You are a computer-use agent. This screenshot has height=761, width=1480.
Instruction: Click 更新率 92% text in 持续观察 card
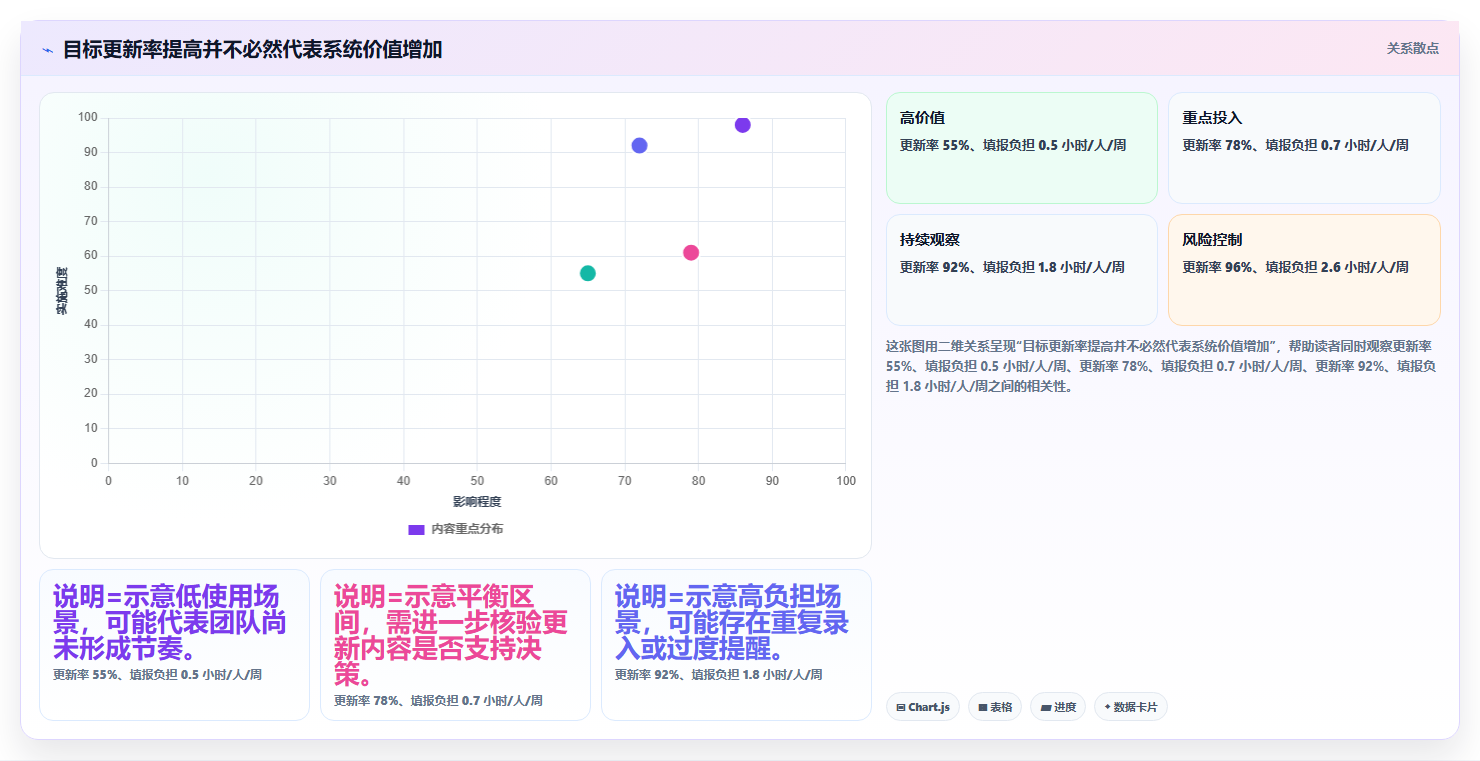(x=1013, y=267)
